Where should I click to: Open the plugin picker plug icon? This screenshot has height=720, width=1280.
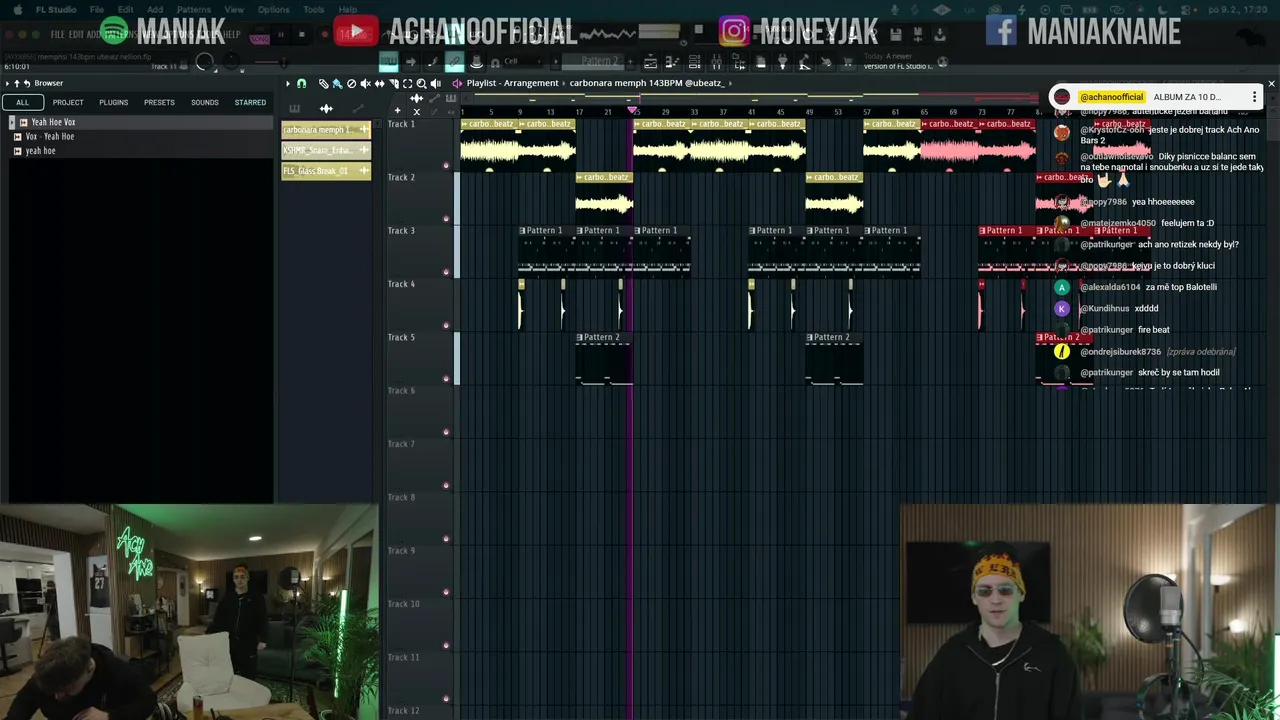(783, 61)
